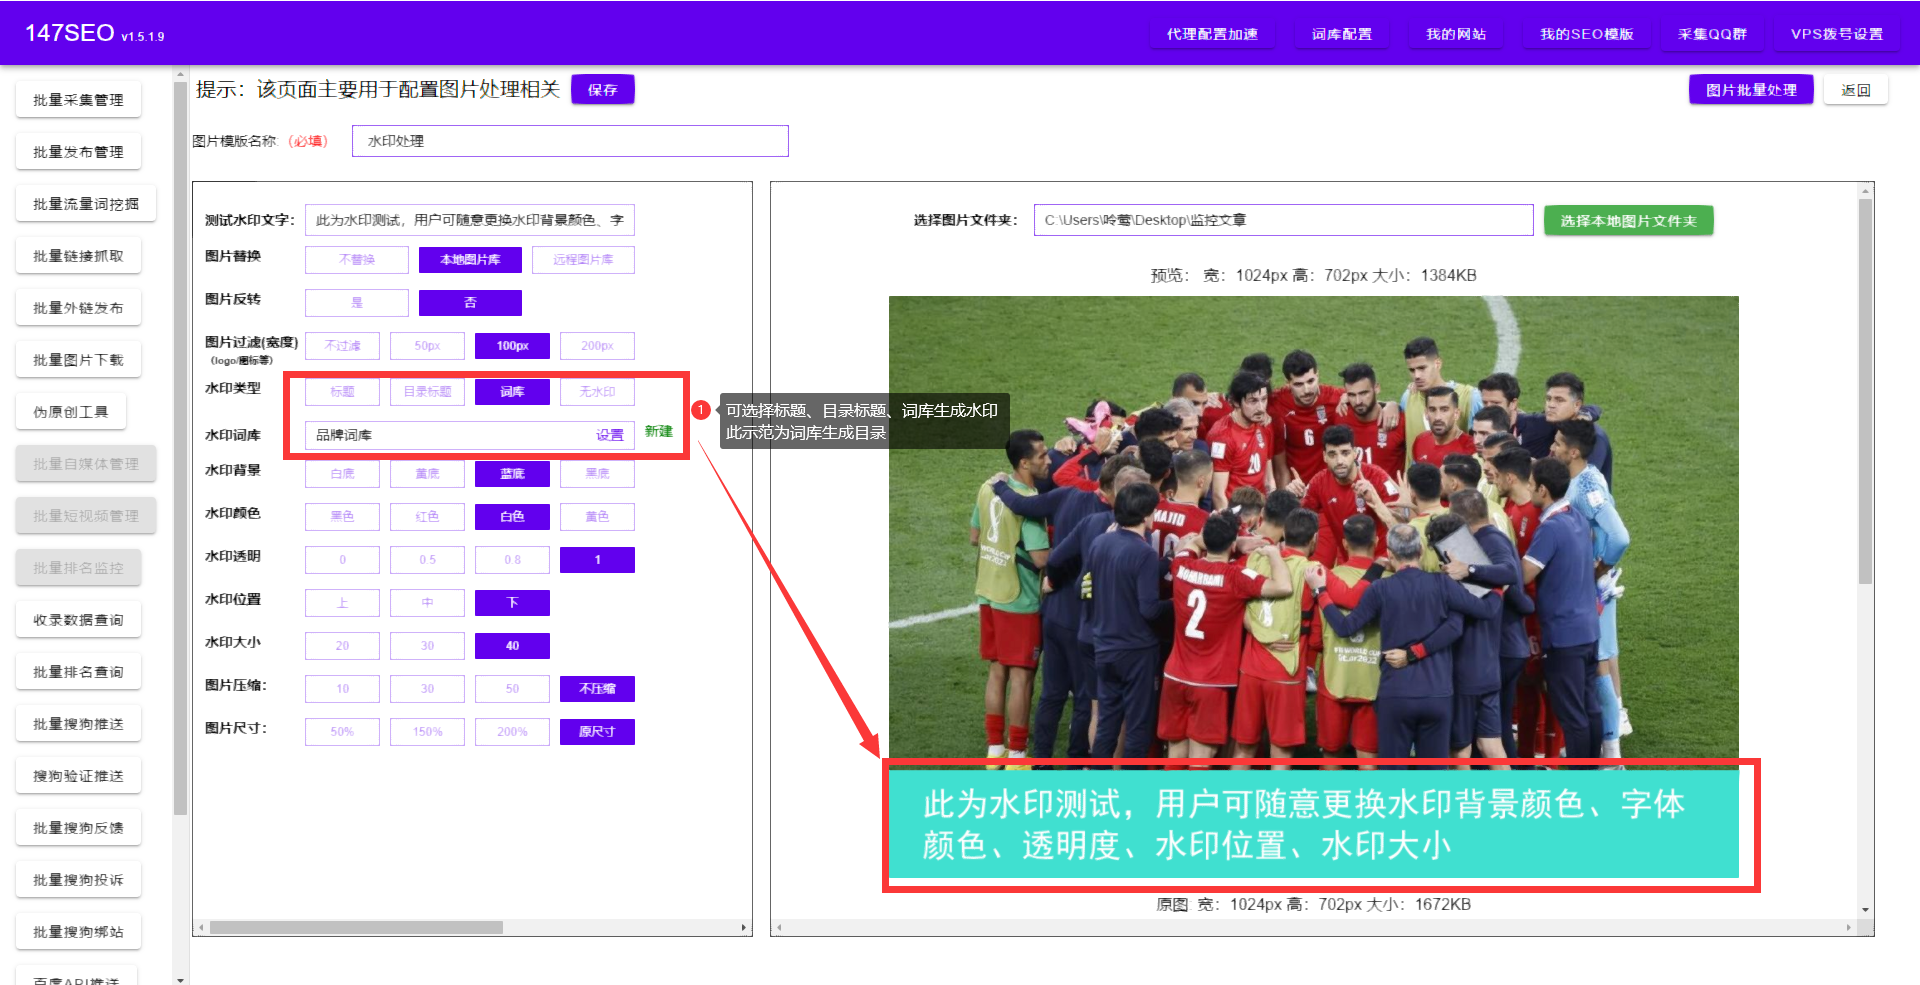Open 搜狗验证推送 in the sidebar

[x=78, y=776]
